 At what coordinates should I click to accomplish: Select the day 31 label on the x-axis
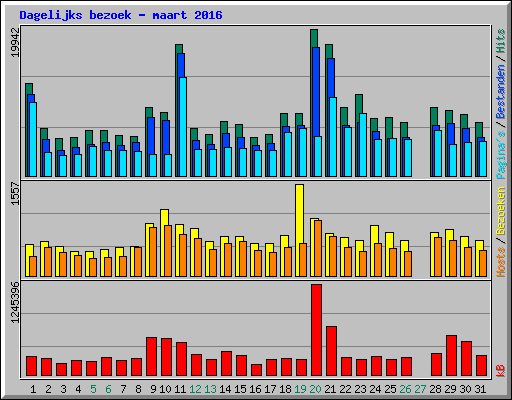(480, 389)
